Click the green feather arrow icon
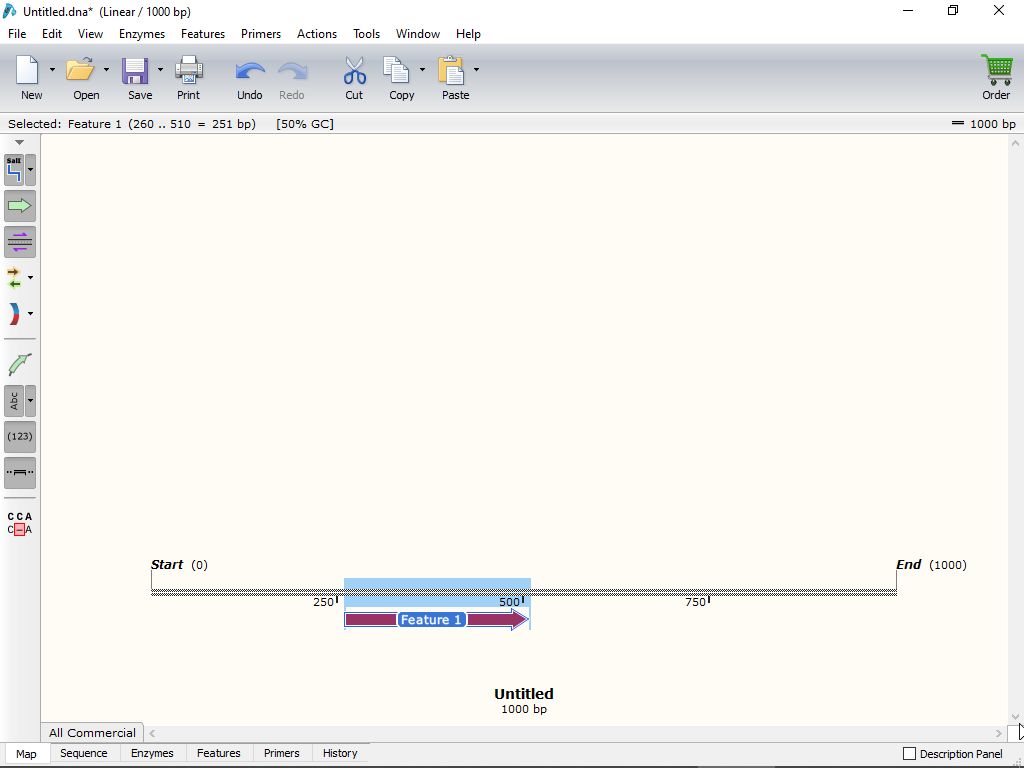 pyautogui.click(x=20, y=365)
